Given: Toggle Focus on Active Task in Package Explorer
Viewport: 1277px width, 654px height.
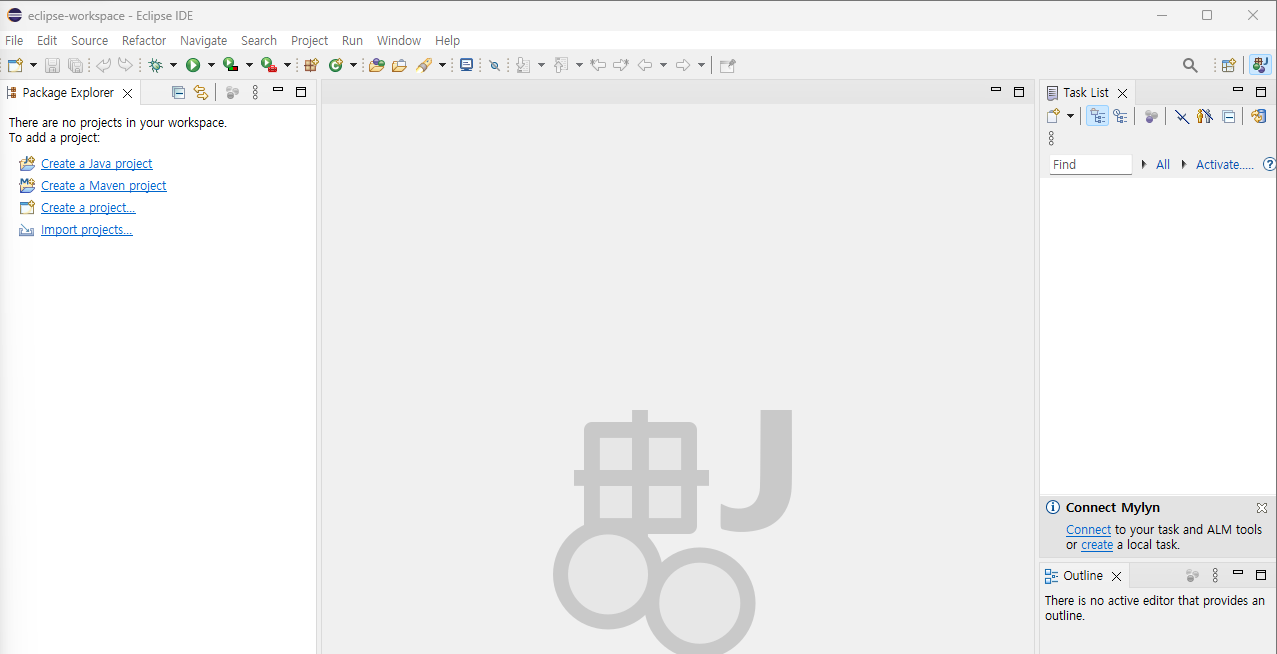Looking at the screenshot, I should point(232,92).
